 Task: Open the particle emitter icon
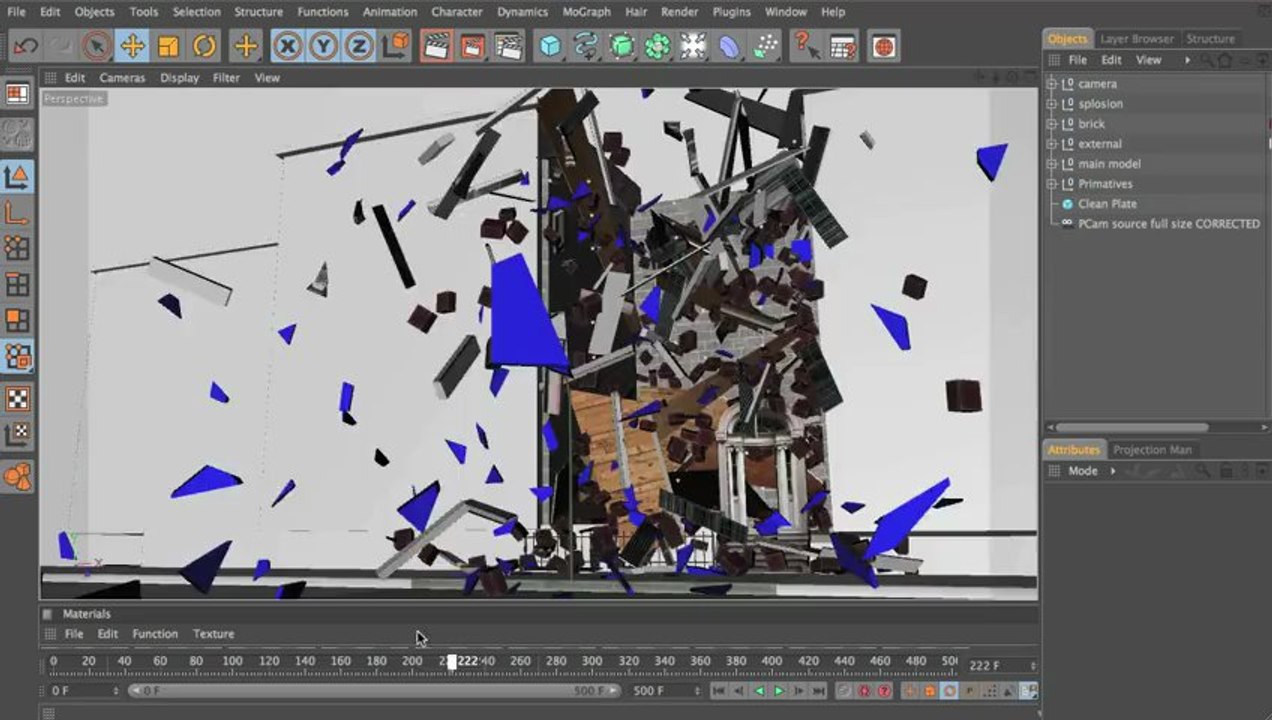[765, 45]
